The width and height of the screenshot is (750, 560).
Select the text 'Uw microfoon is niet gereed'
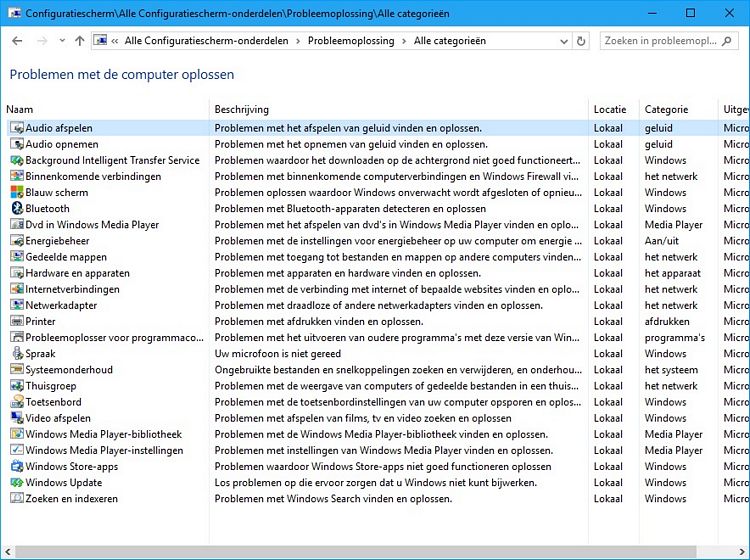coord(278,354)
